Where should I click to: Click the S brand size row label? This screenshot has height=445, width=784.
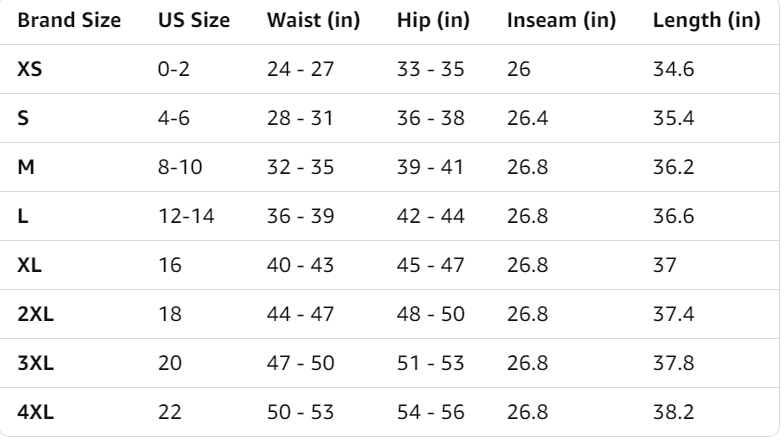(x=23, y=118)
